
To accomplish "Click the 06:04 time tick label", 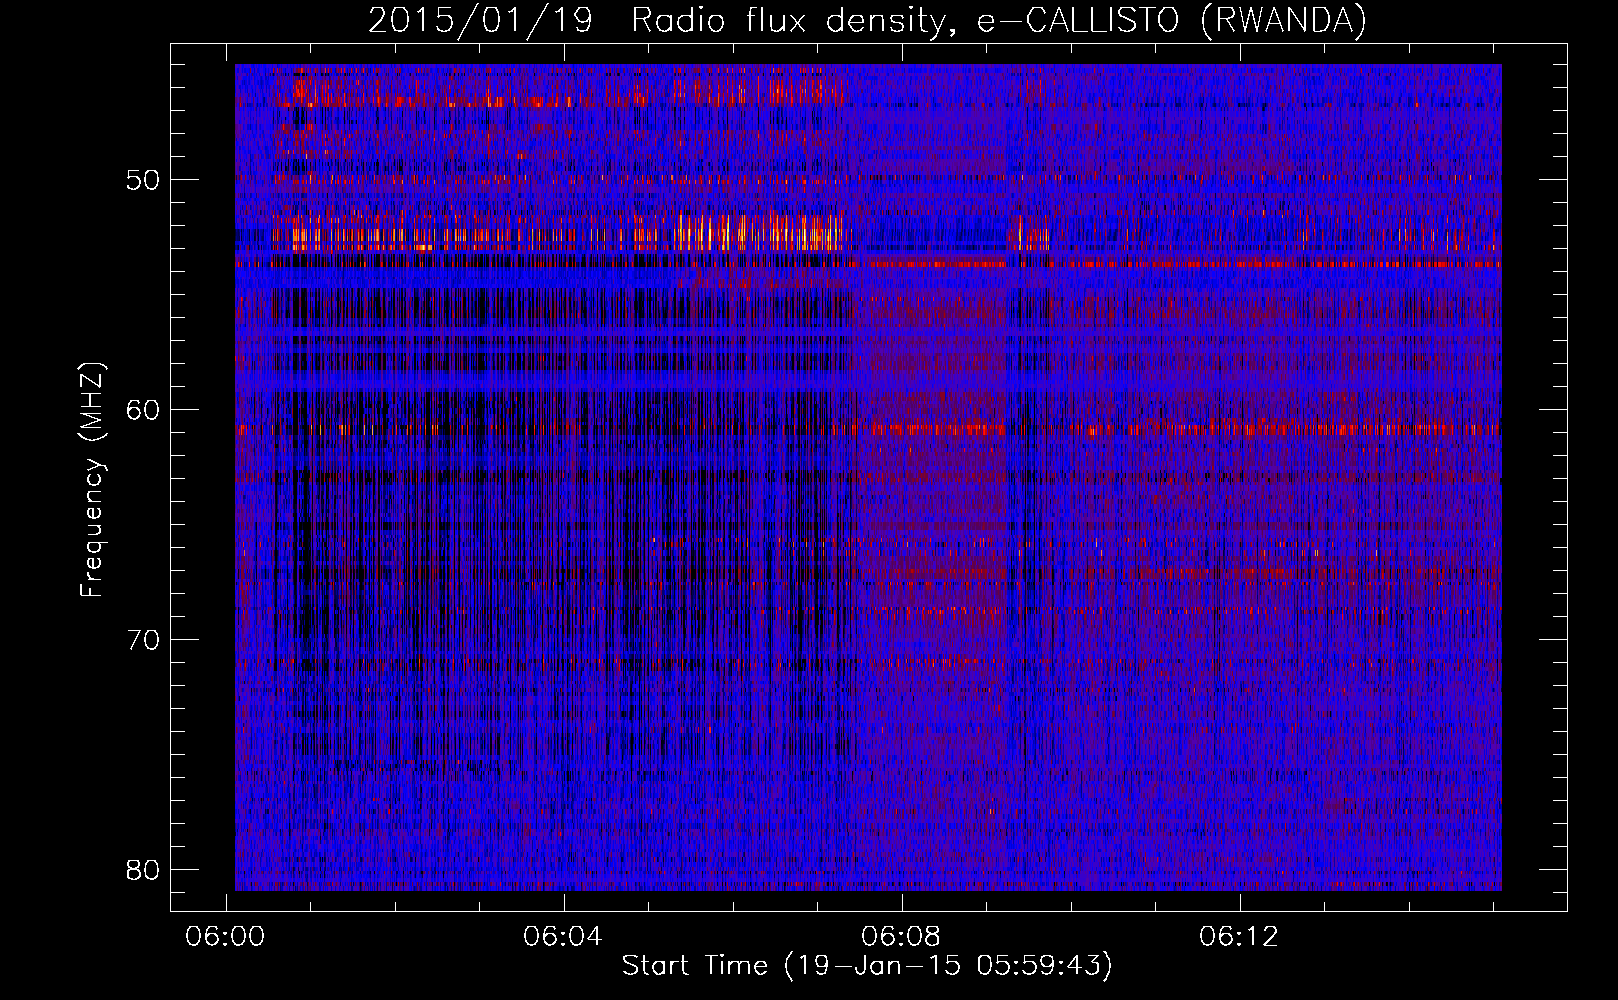I will [x=563, y=936].
